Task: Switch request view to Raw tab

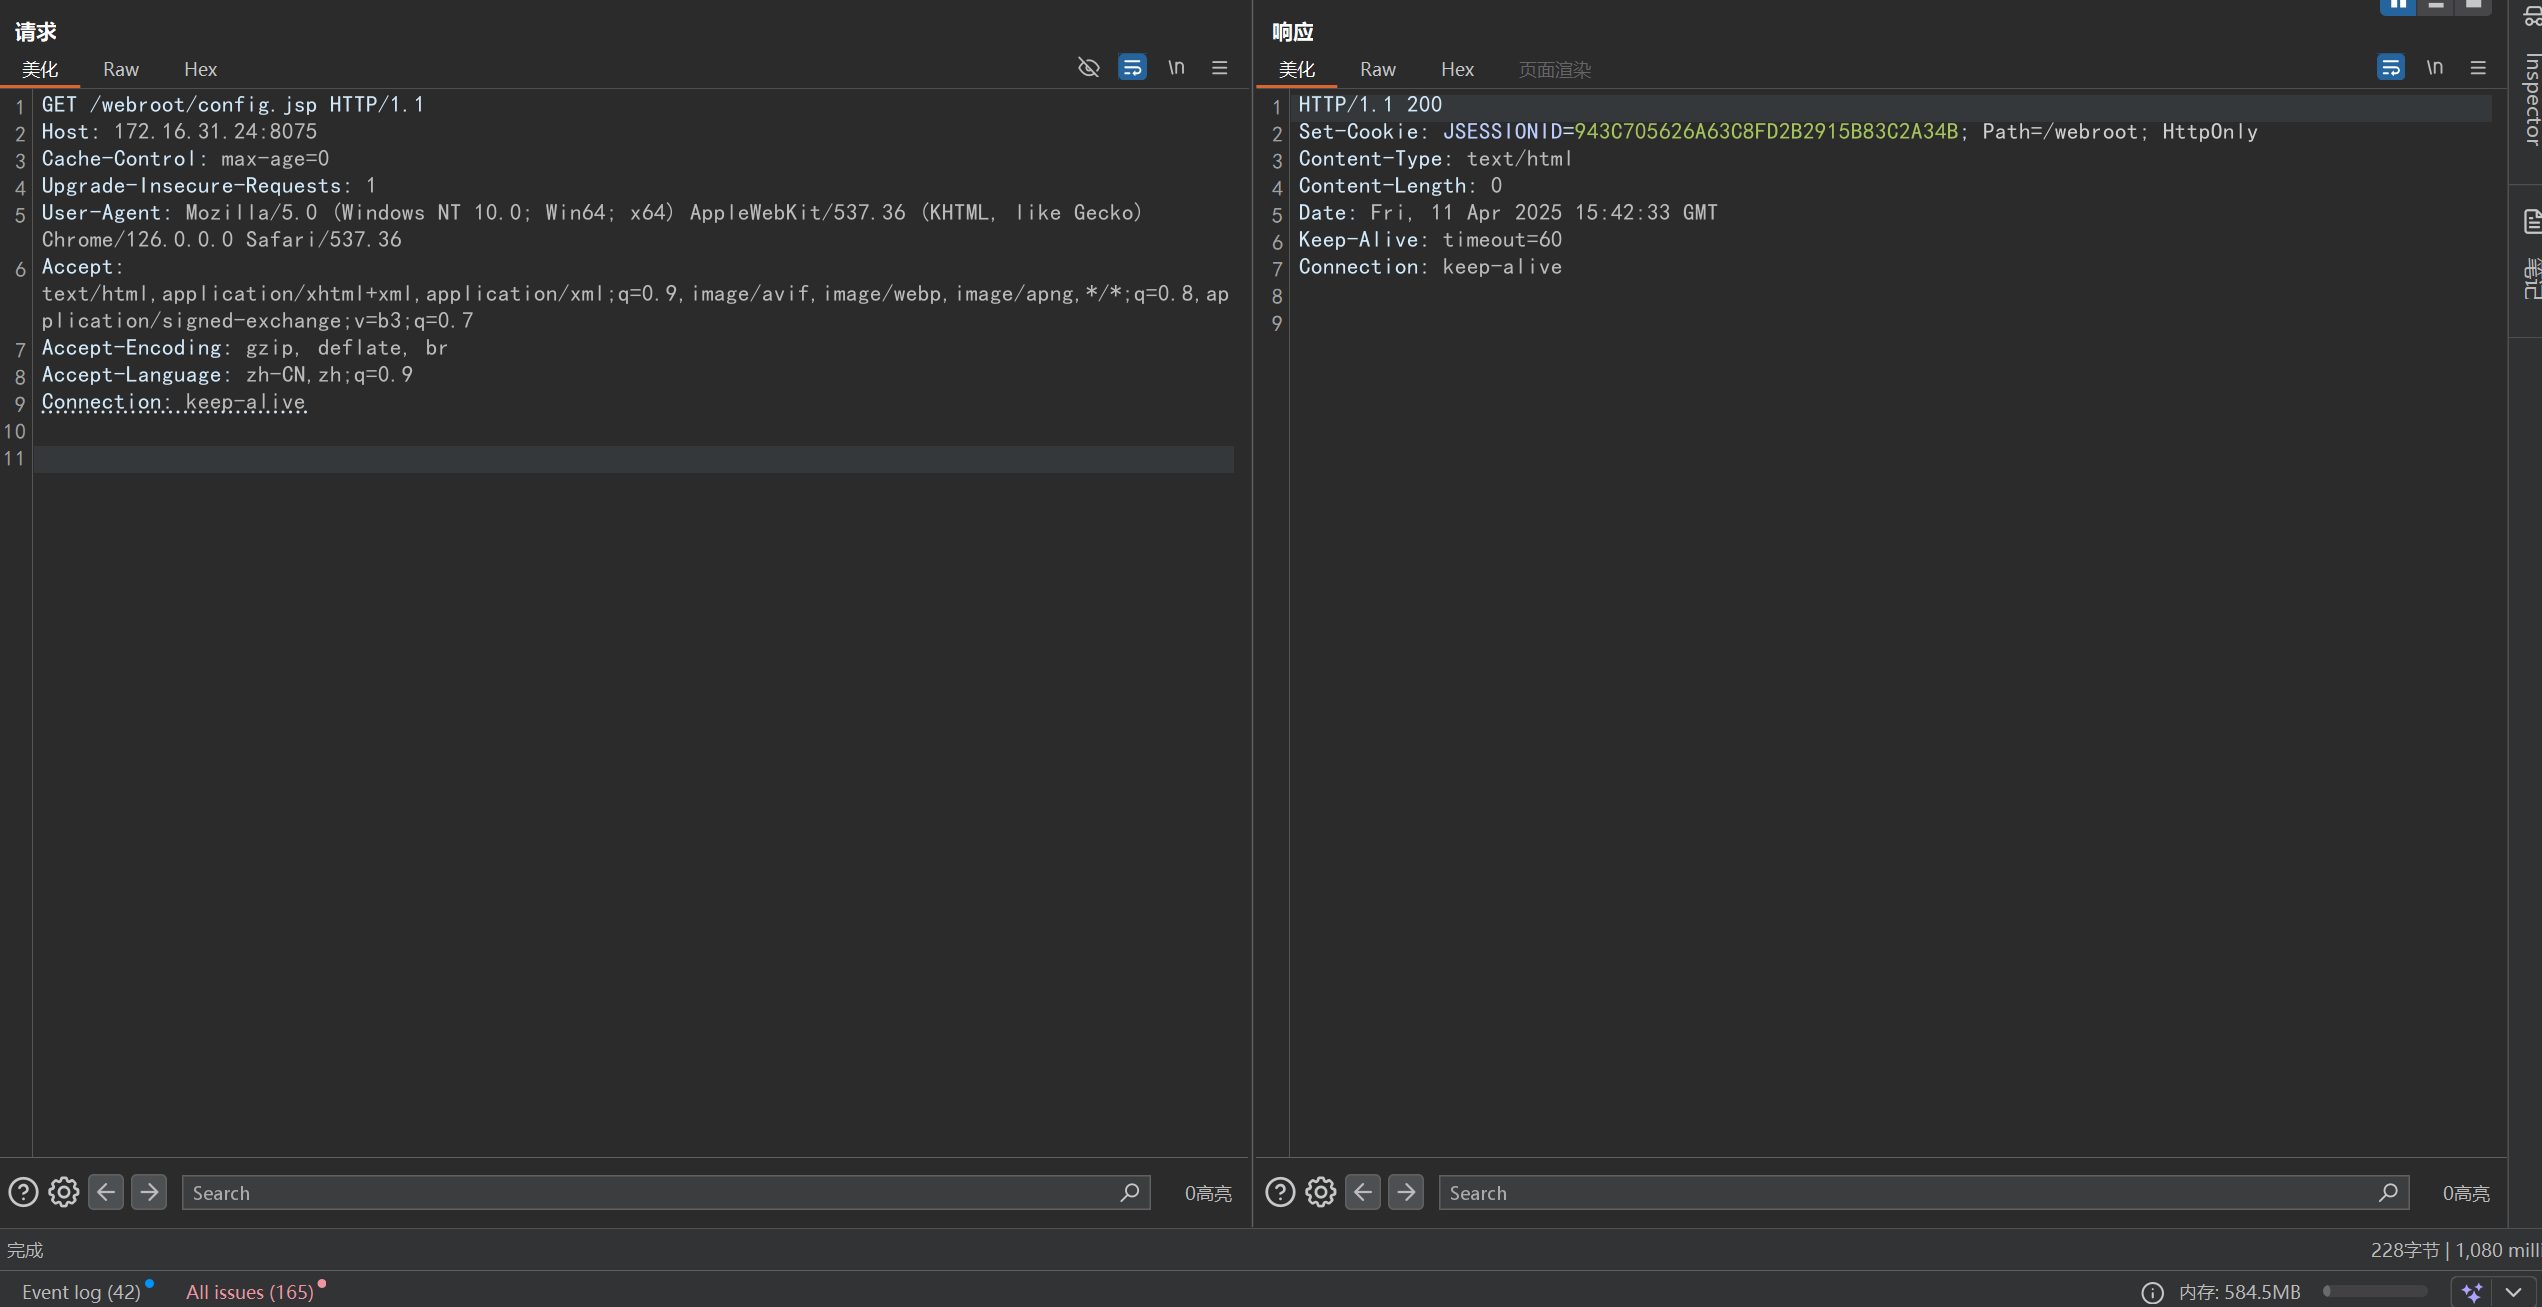Action: [120, 69]
